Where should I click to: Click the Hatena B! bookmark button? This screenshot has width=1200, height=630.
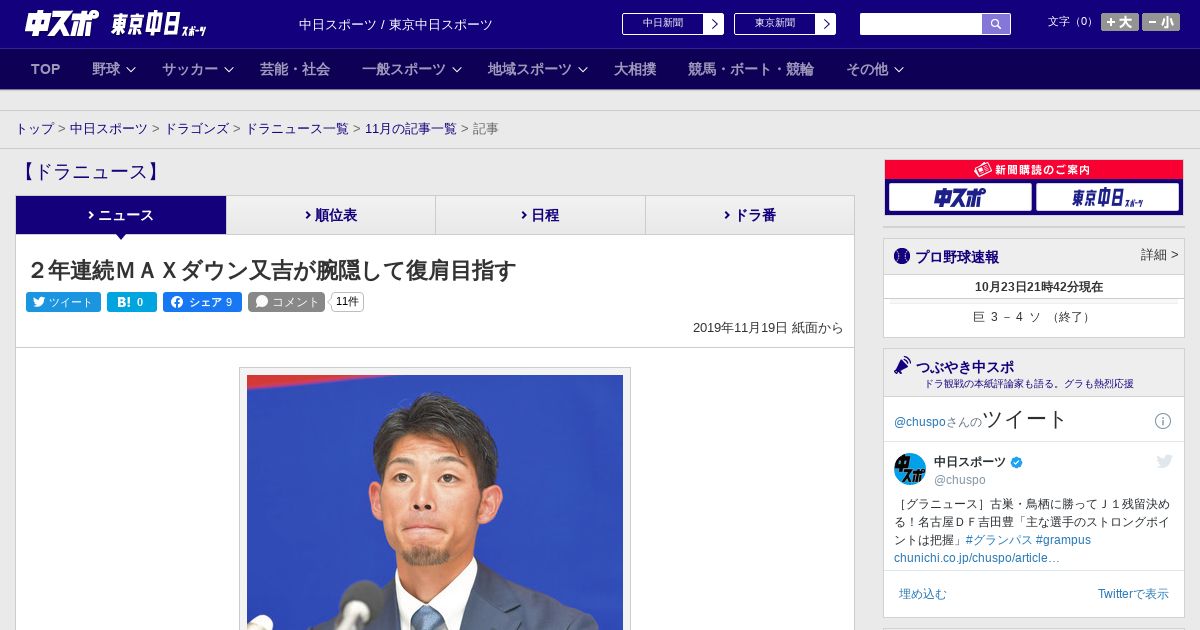[132, 302]
